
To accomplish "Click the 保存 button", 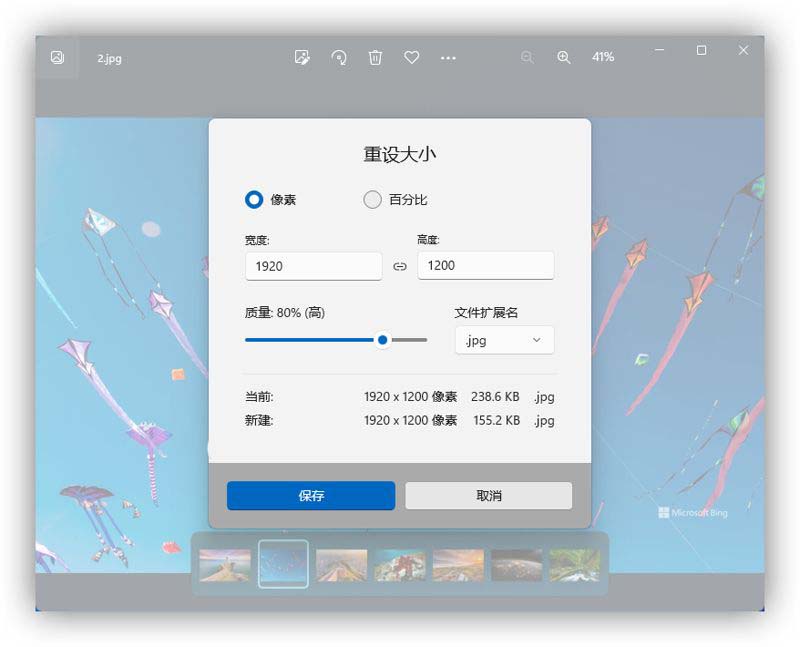I will 311,496.
